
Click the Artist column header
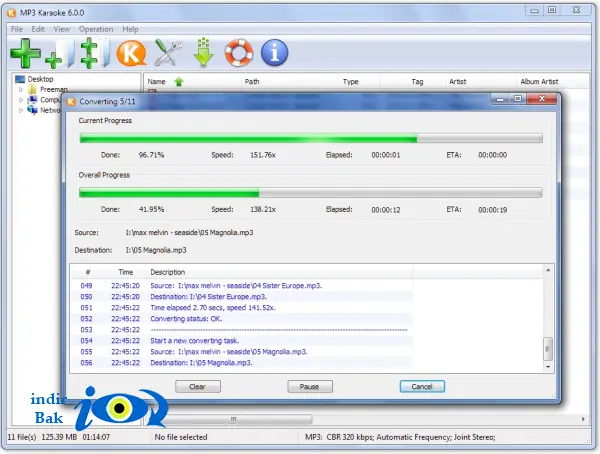481,82
